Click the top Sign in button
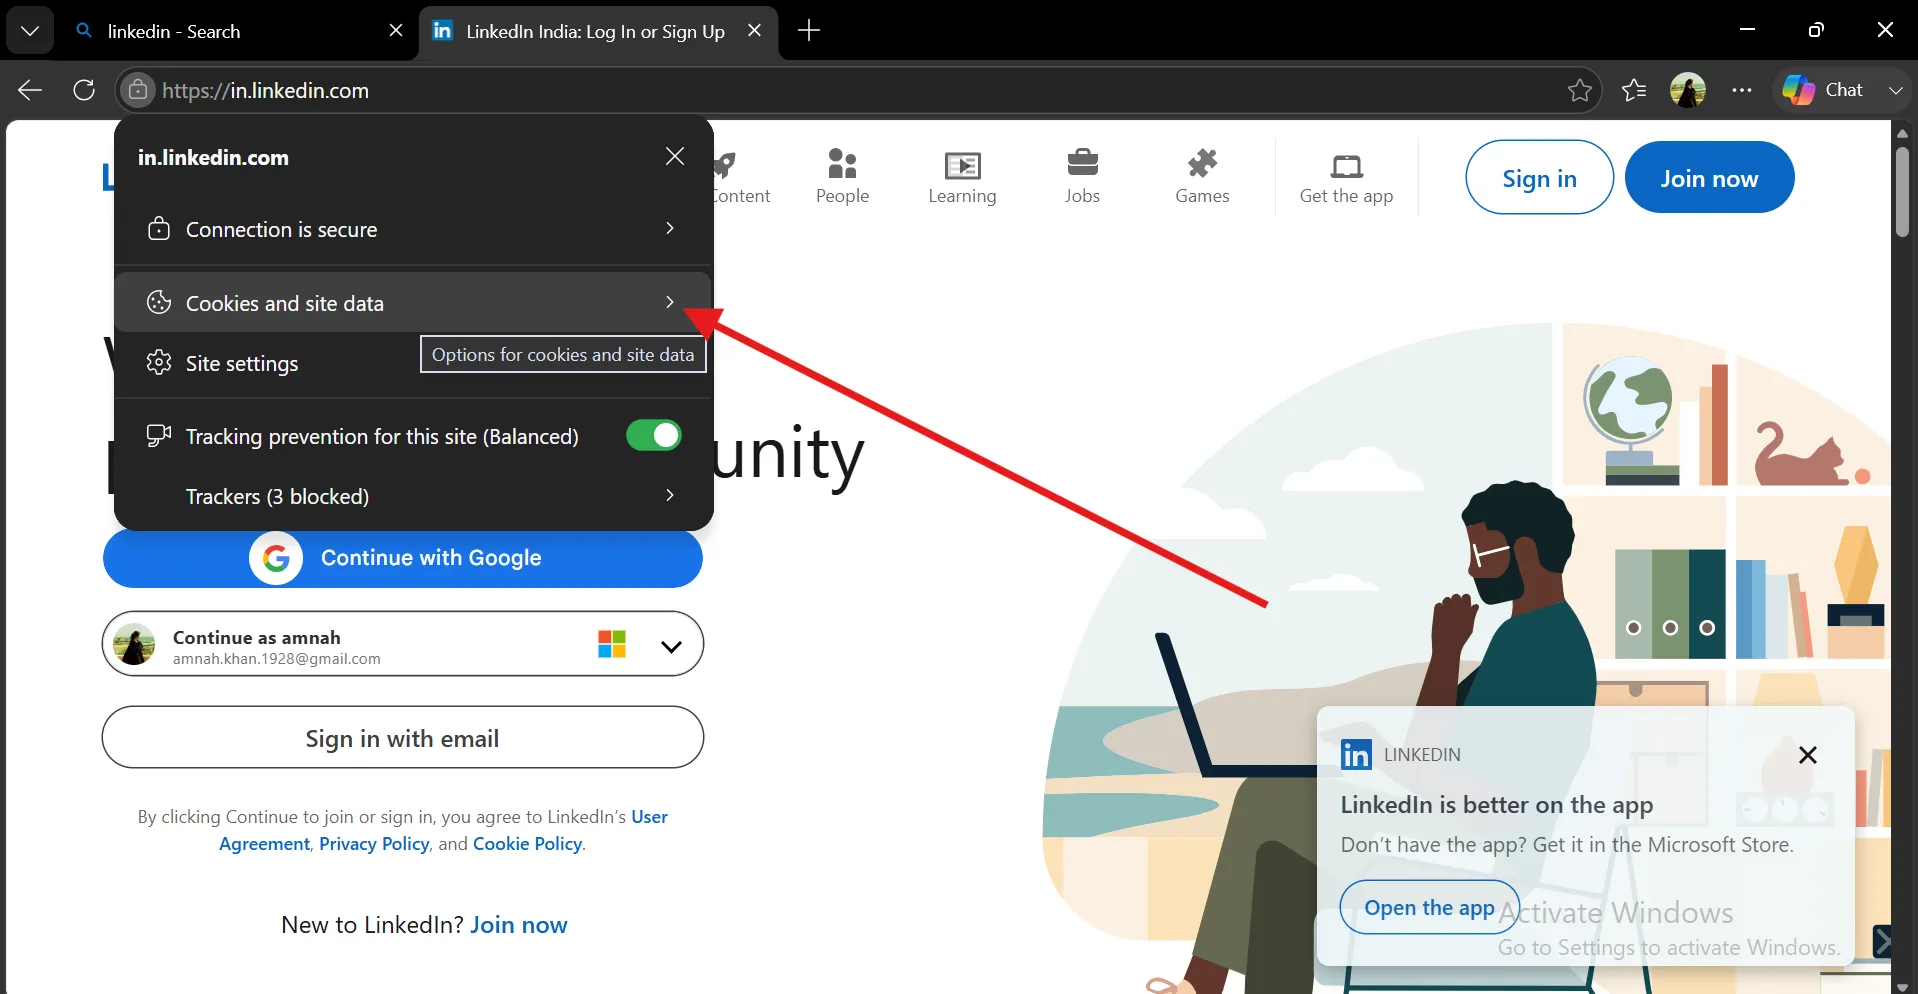1918x994 pixels. tap(1539, 178)
